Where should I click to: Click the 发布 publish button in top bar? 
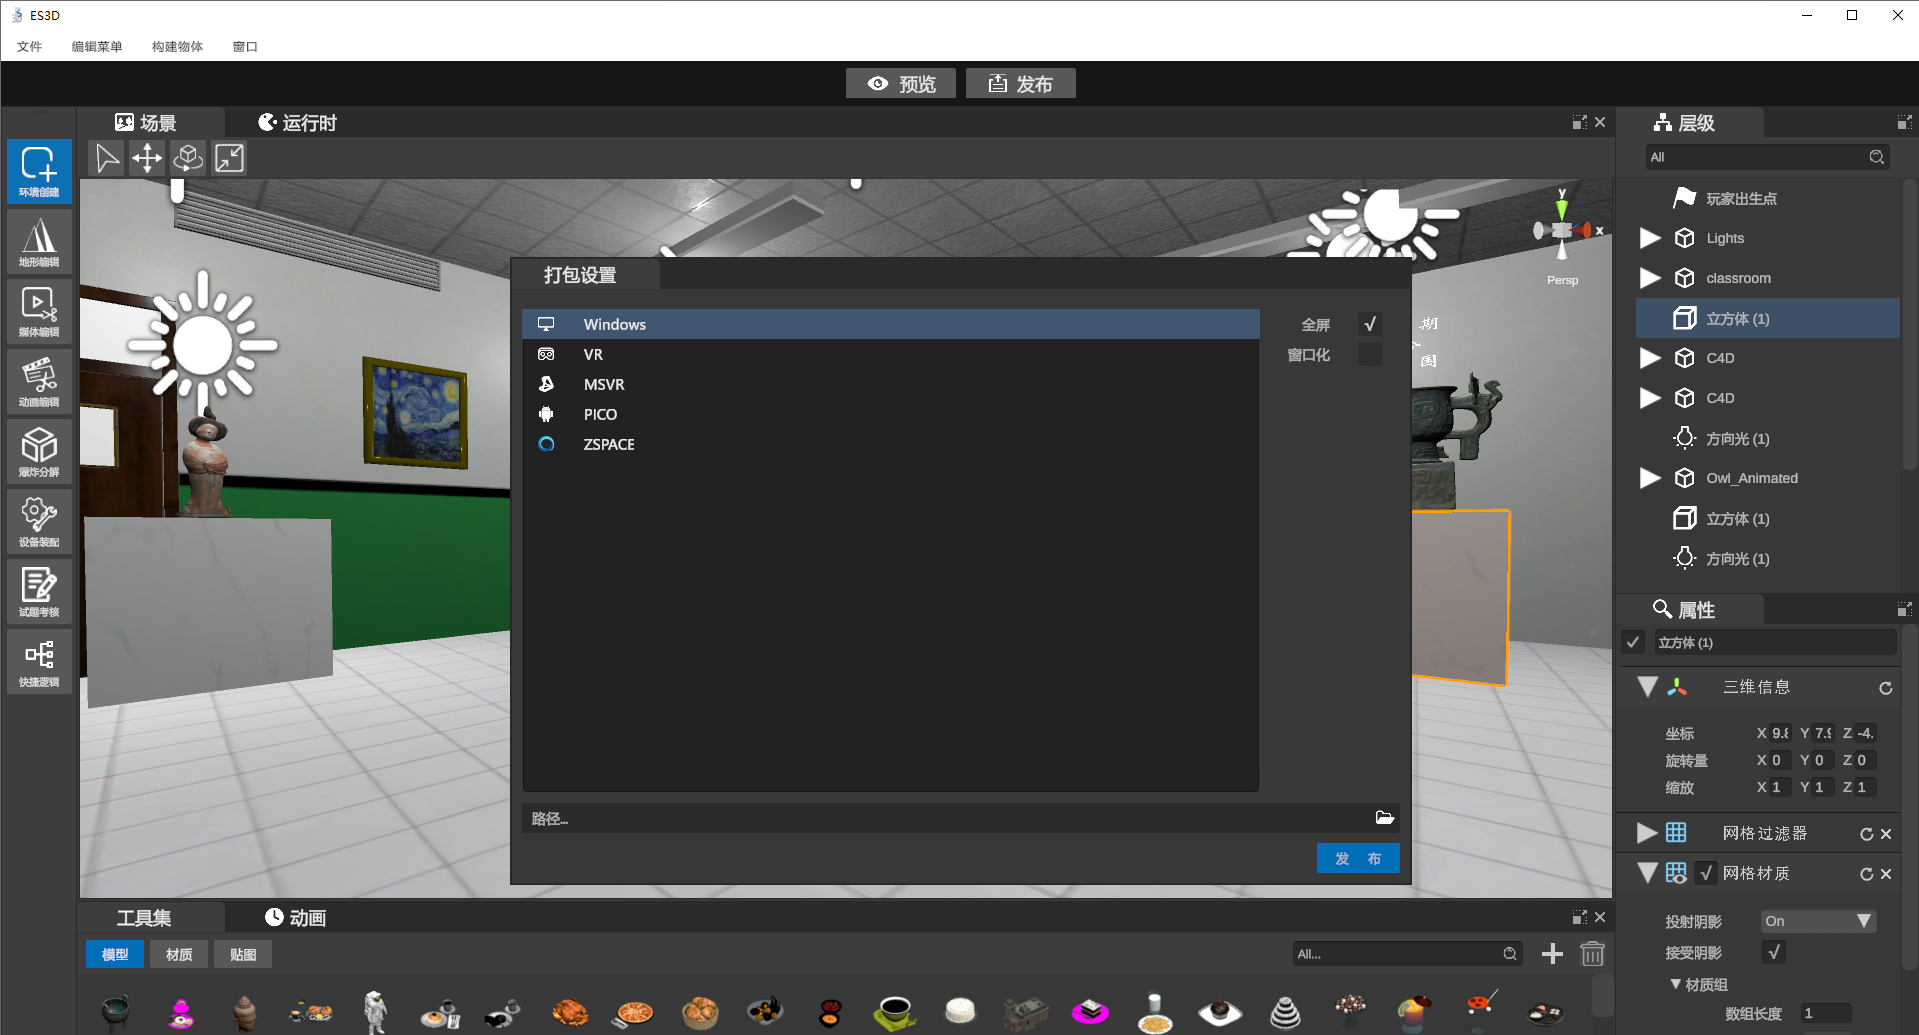pos(1021,84)
